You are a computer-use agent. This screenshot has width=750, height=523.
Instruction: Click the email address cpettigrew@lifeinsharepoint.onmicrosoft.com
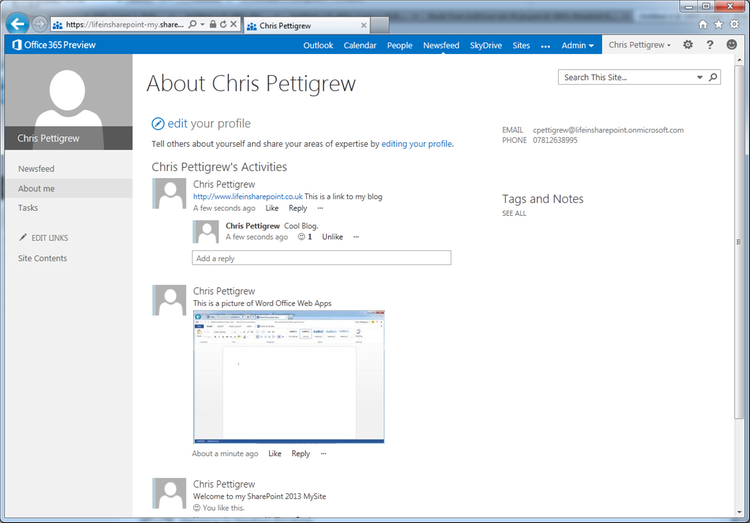(608, 130)
